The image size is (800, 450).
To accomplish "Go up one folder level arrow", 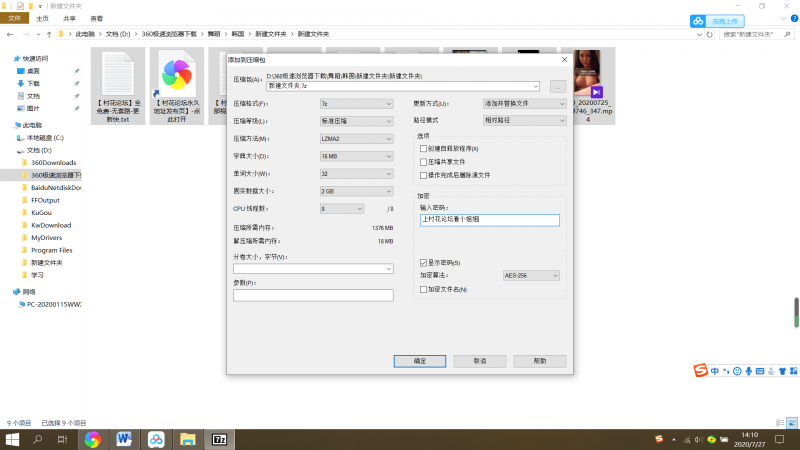I will pyautogui.click(x=47, y=35).
